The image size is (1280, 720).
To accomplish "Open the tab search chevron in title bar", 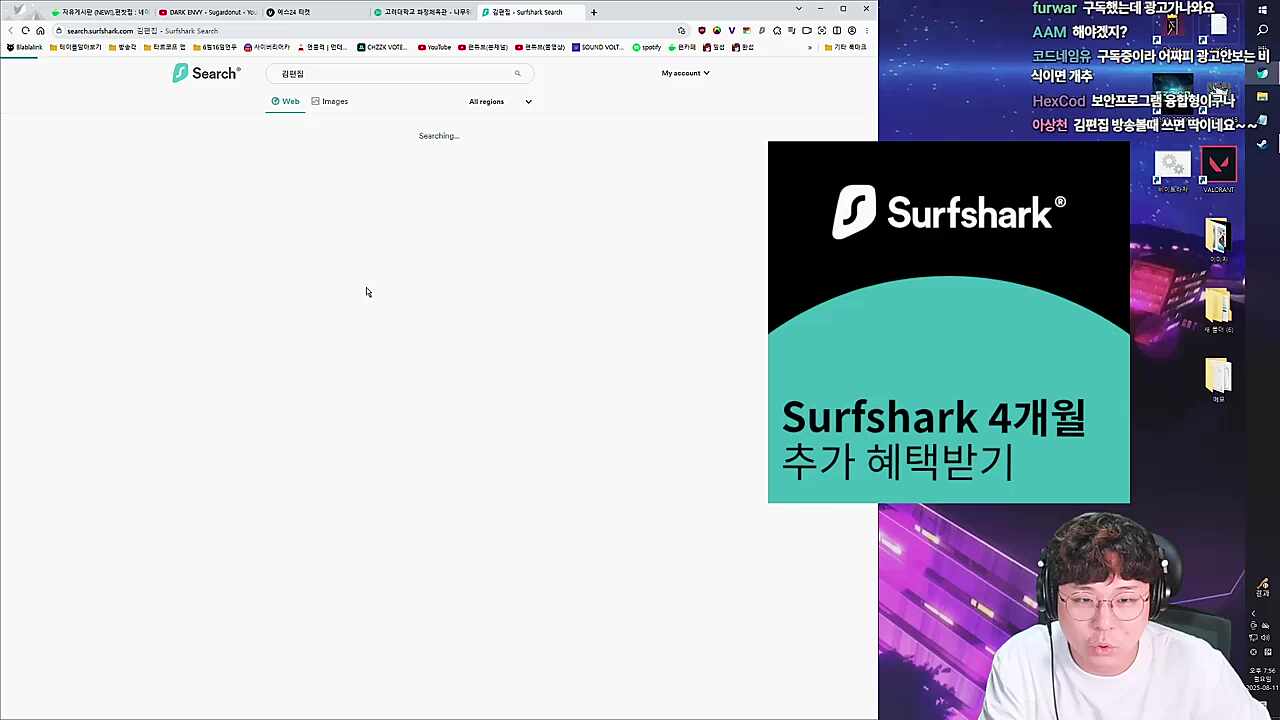I will (798, 8).
